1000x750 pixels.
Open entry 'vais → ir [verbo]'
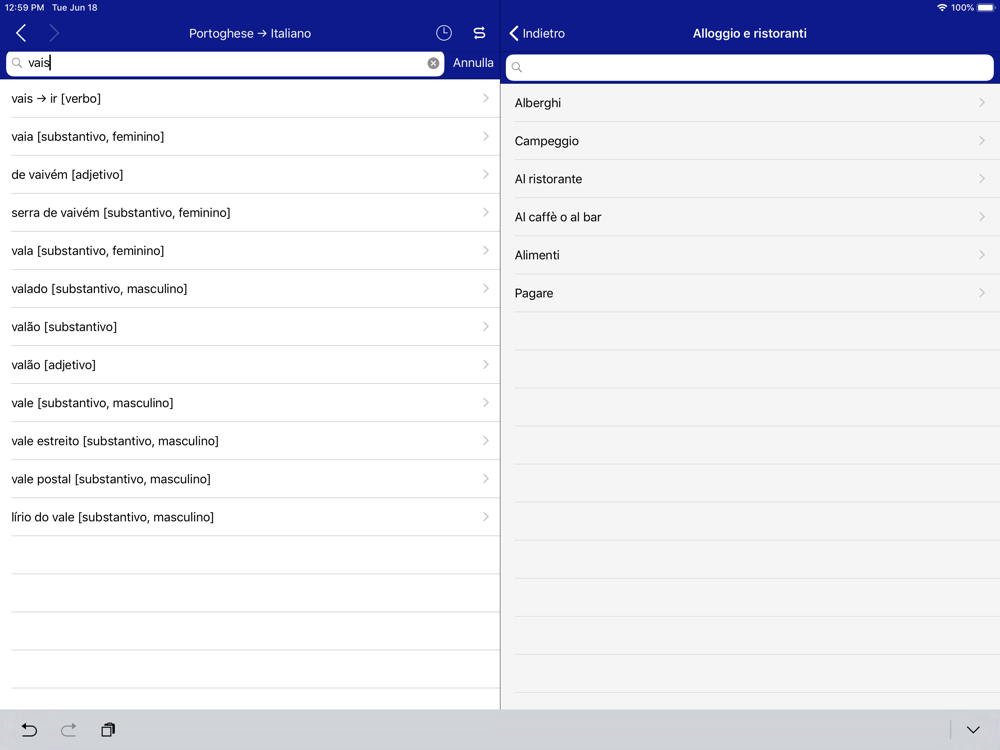pos(250,98)
